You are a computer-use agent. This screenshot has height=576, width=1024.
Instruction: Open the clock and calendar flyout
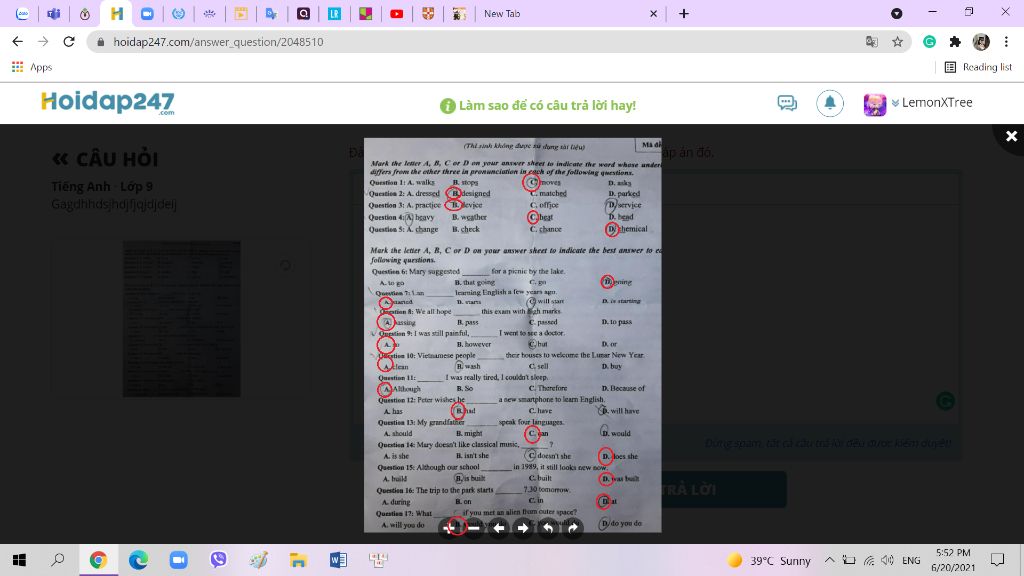coord(953,560)
